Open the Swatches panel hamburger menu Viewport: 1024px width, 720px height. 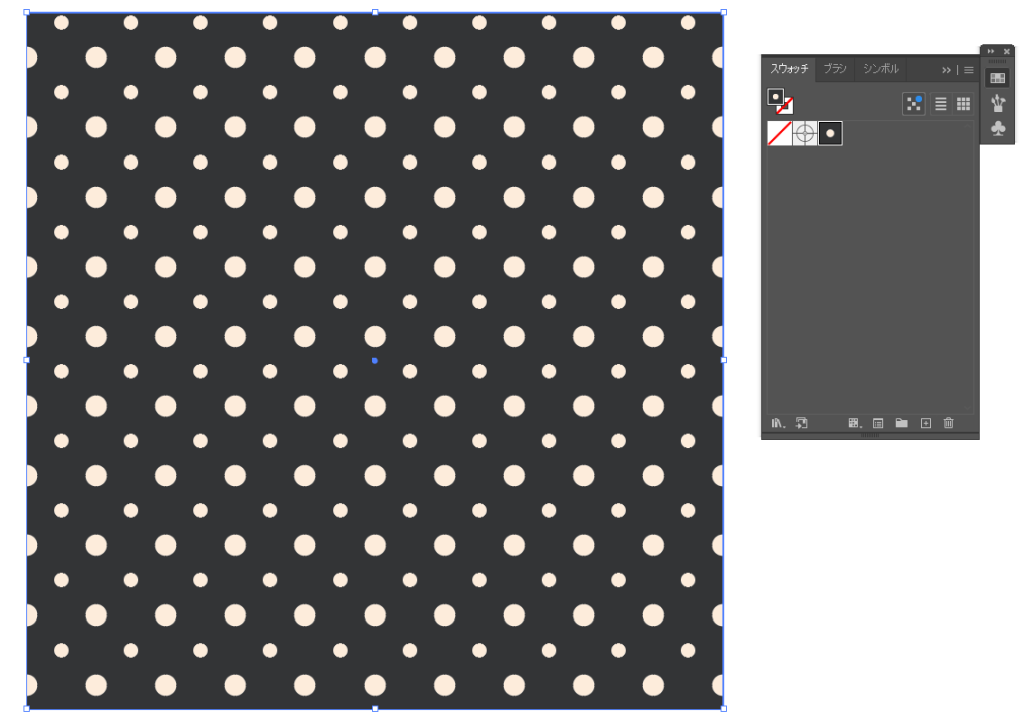tap(968, 70)
